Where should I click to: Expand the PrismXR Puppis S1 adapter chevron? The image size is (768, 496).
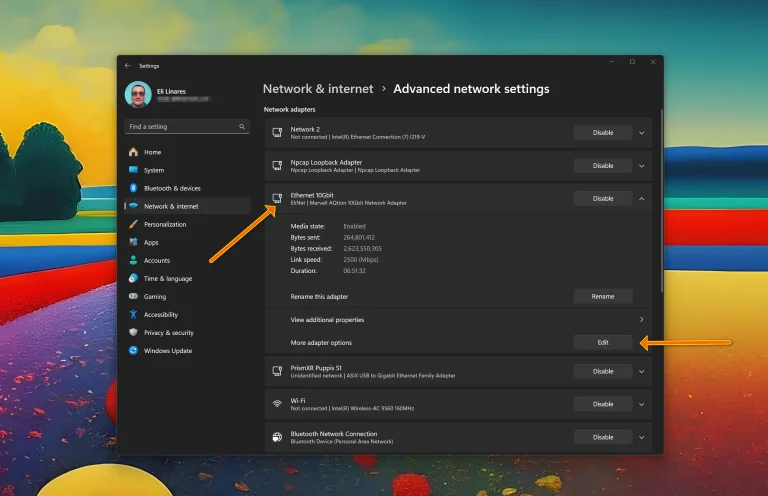642,371
